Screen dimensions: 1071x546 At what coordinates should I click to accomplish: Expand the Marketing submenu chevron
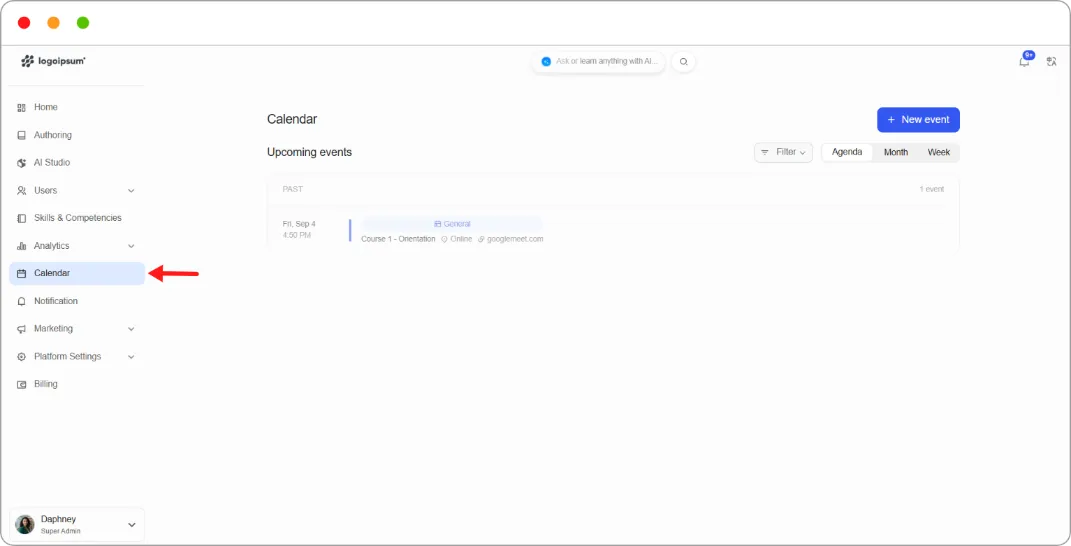[131, 329]
